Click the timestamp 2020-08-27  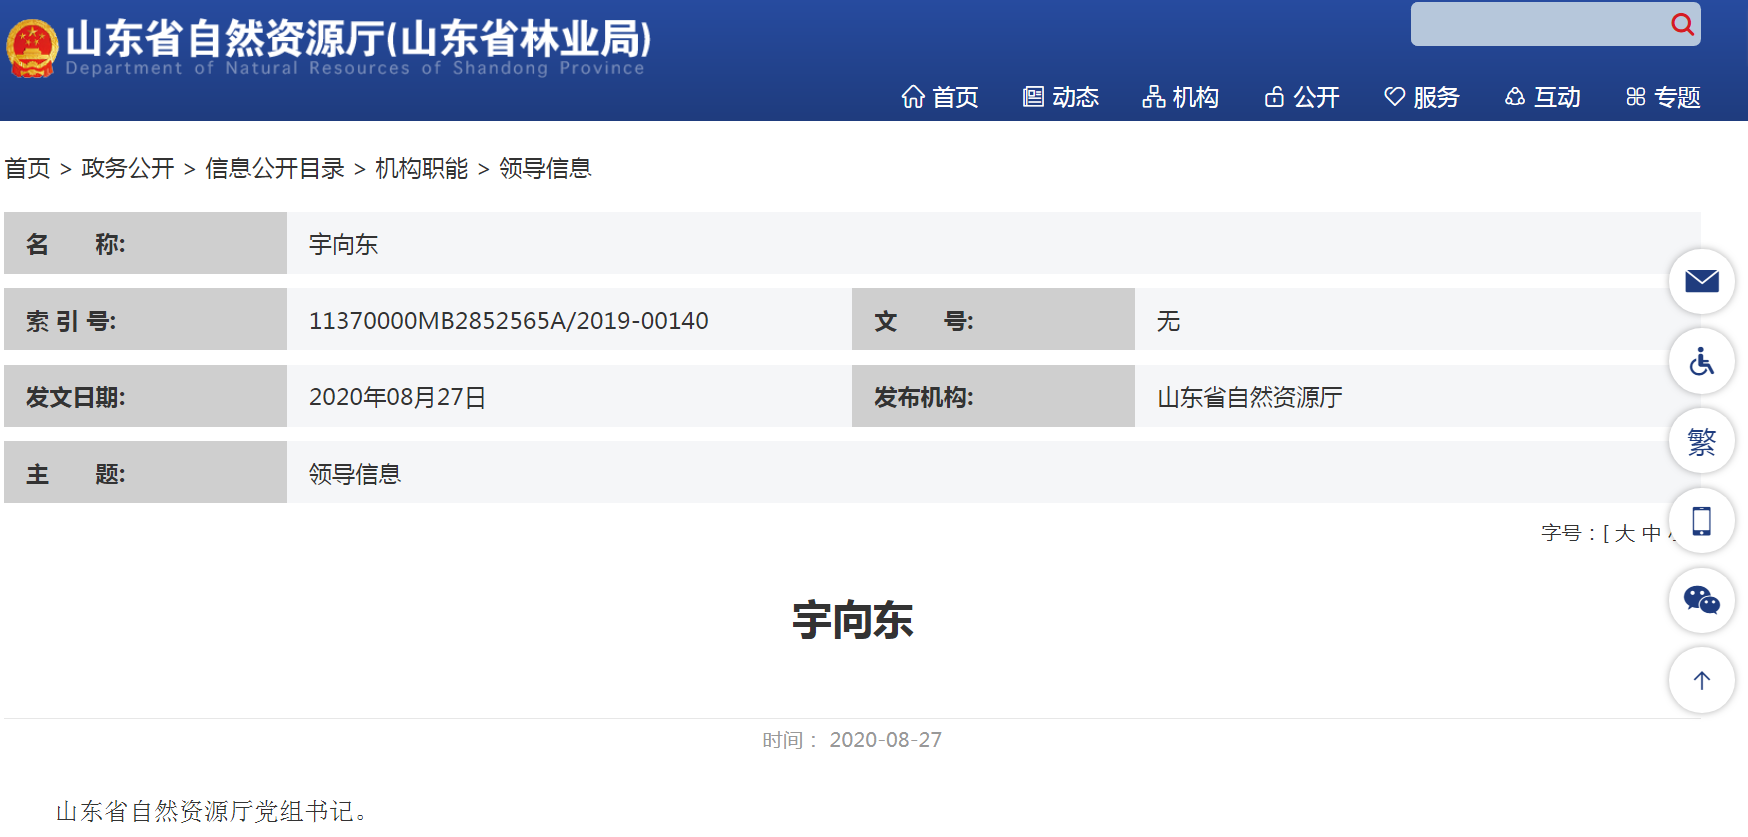pyautogui.click(x=886, y=740)
